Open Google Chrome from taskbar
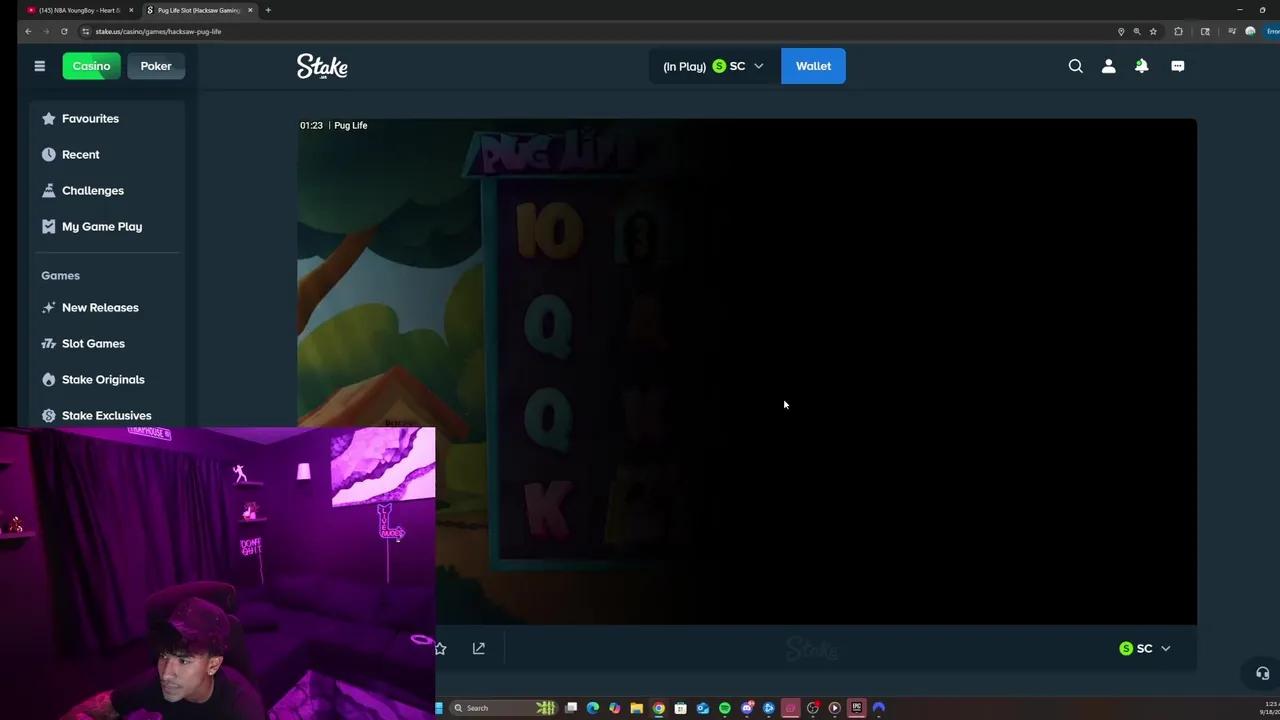The width and height of the screenshot is (1280, 720). pos(658,708)
